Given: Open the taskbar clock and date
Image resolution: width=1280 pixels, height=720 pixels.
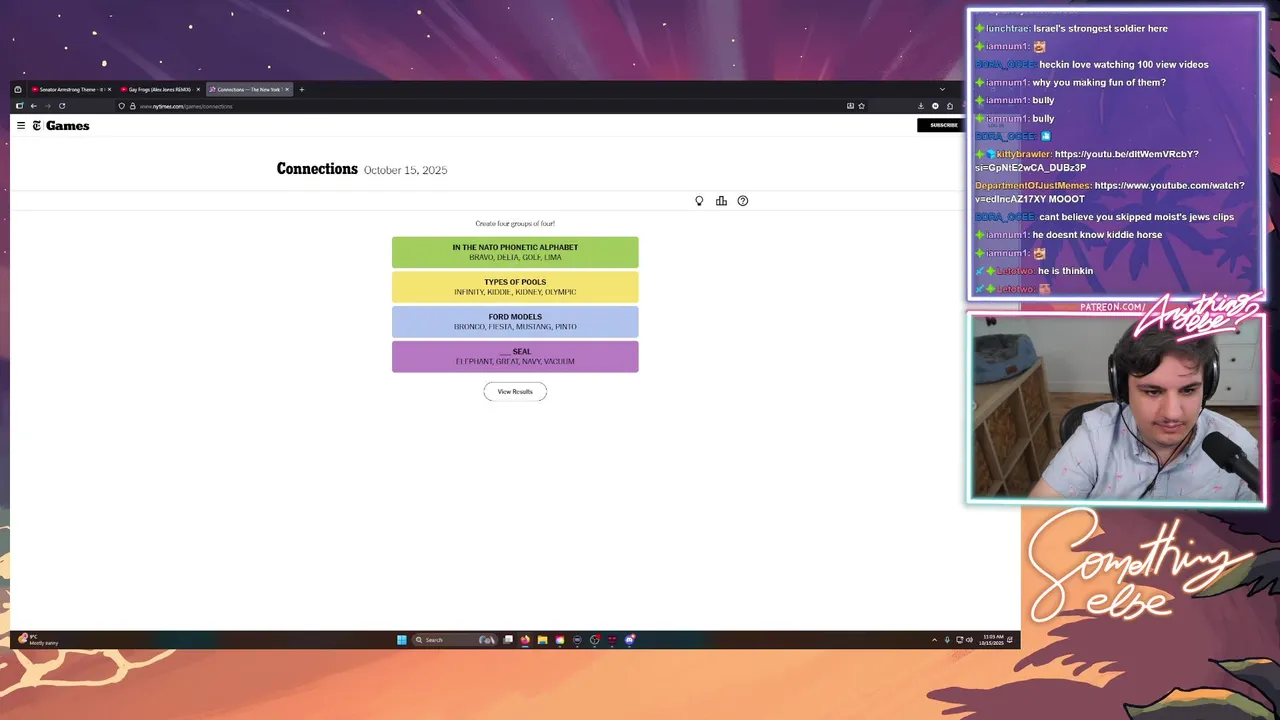Looking at the screenshot, I should click(993, 639).
